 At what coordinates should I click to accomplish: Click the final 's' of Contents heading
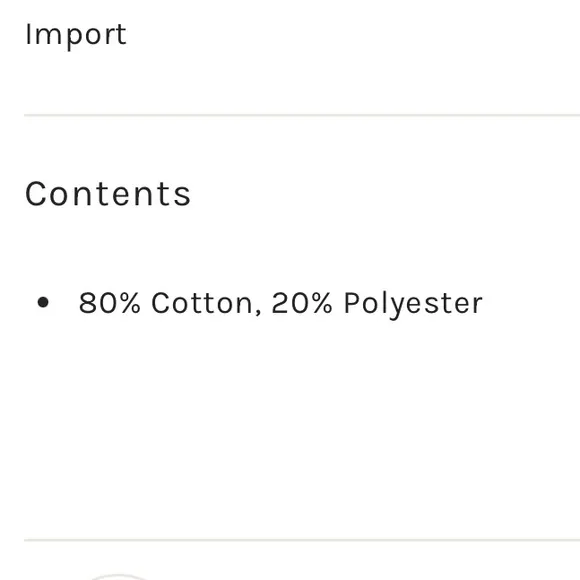point(182,197)
